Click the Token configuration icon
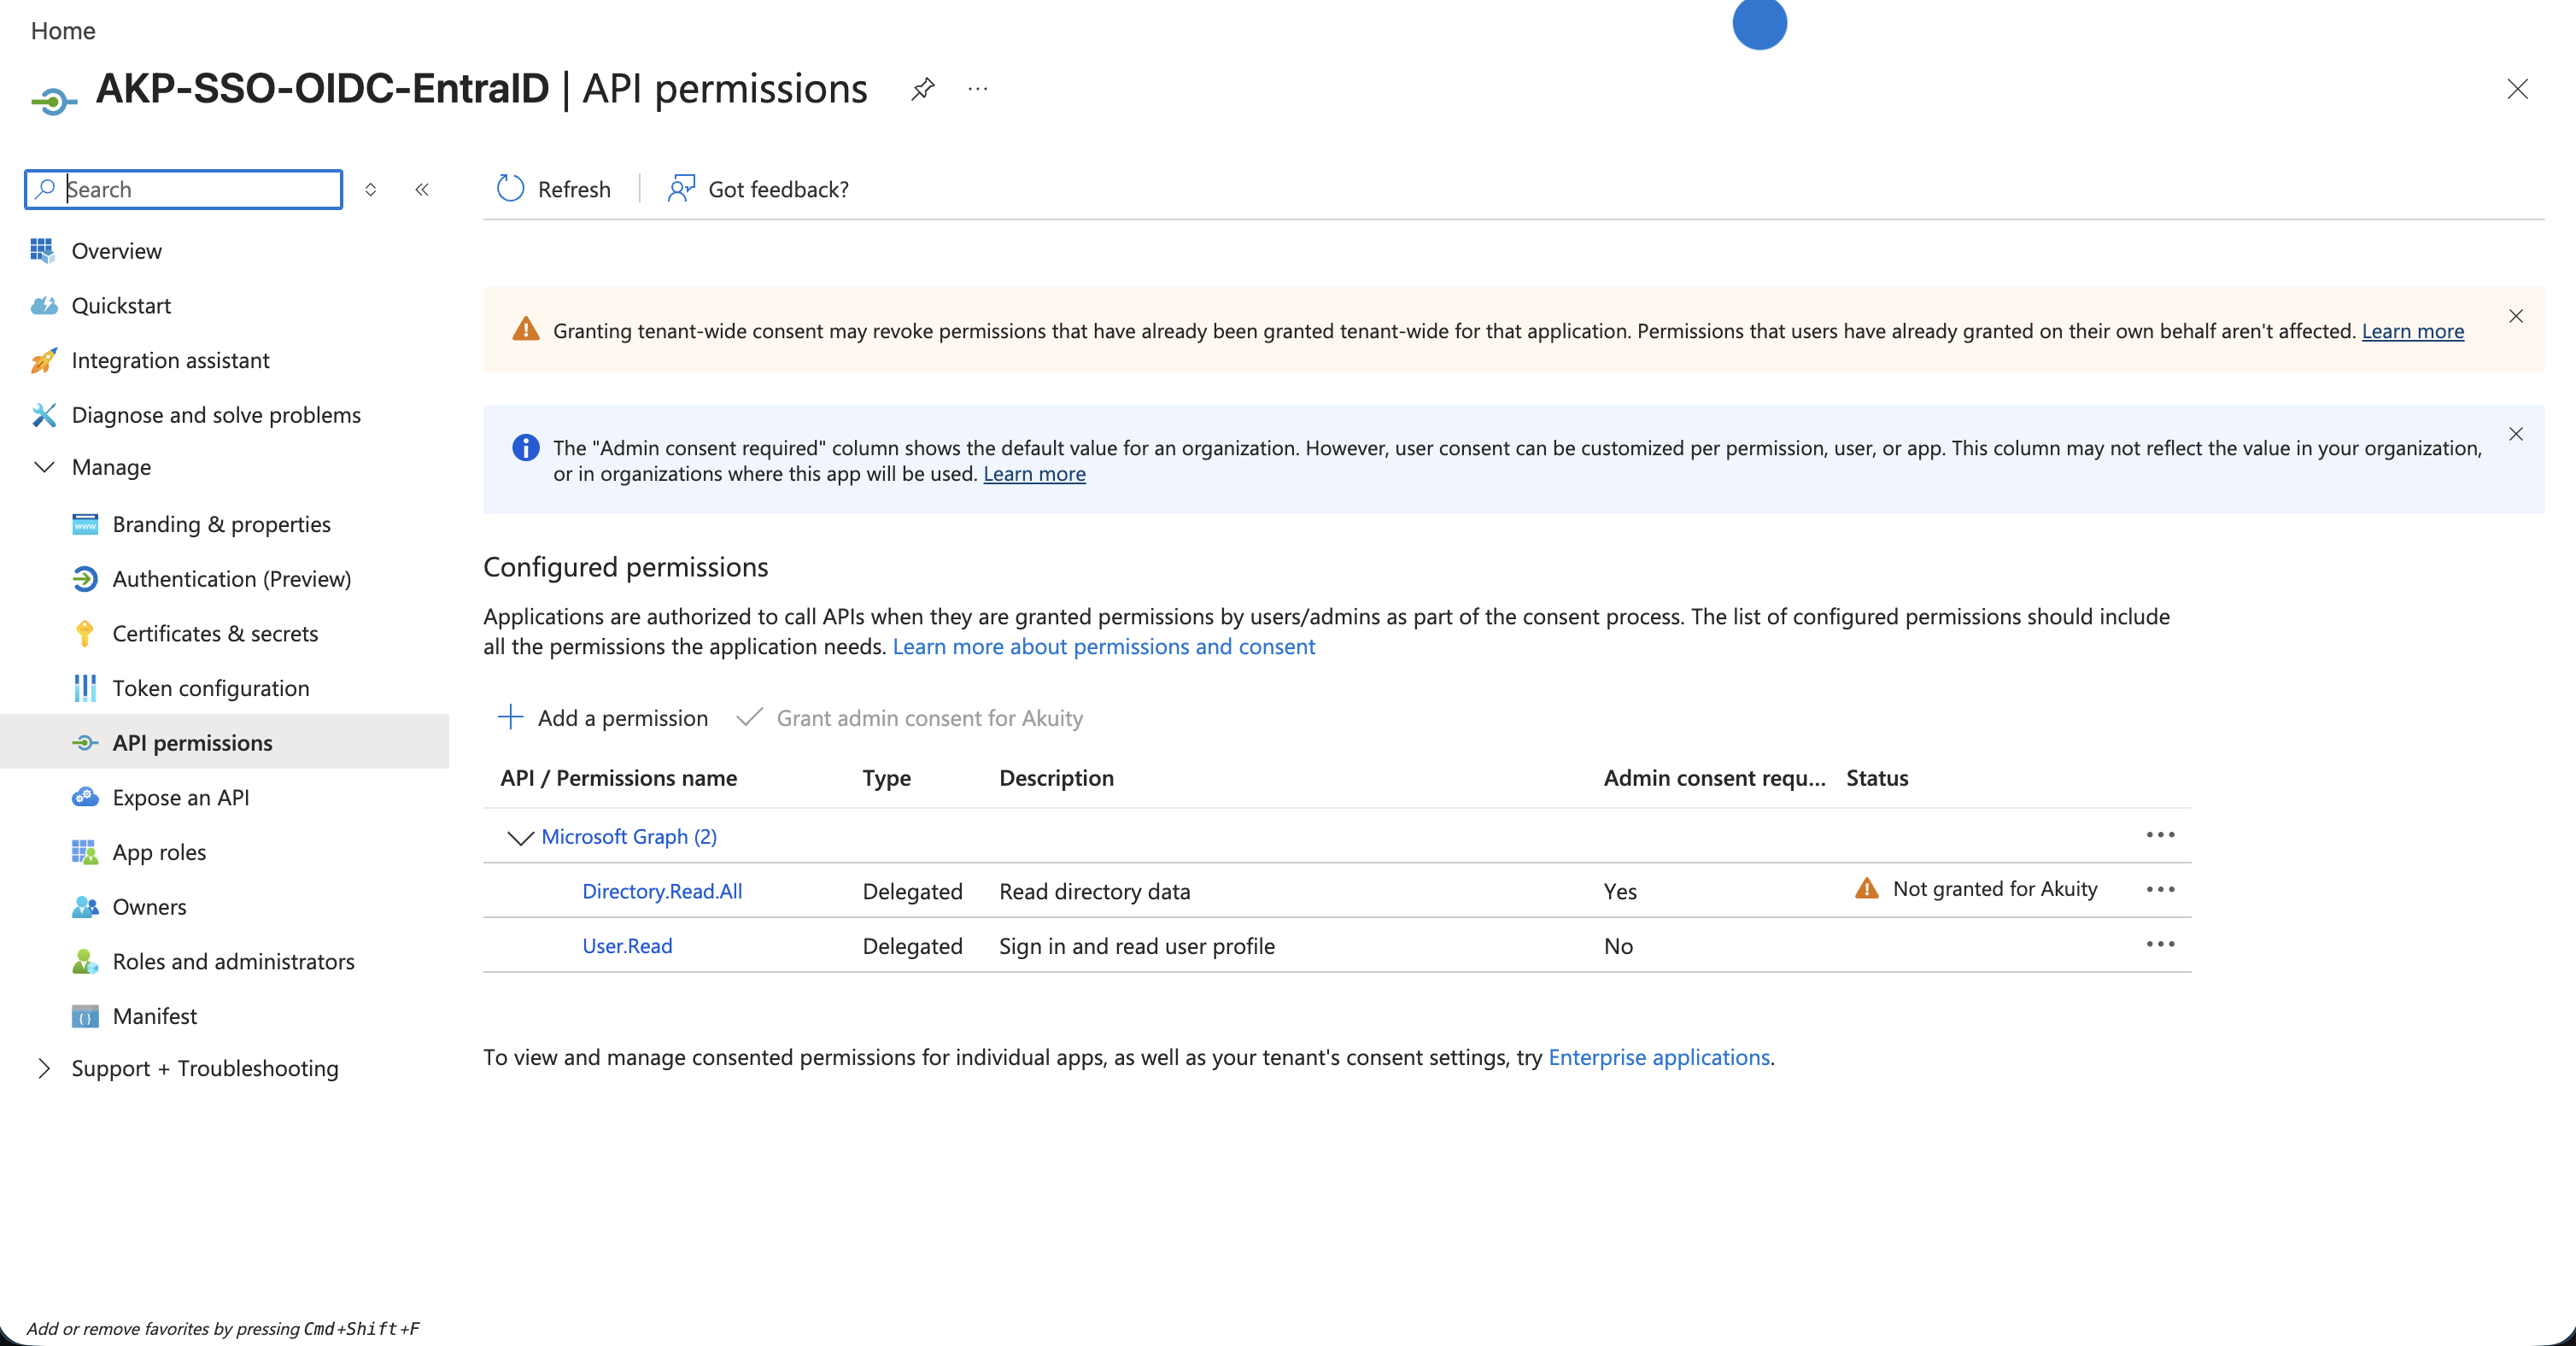Screen dimensions: 2576x1346 [x=85, y=688]
